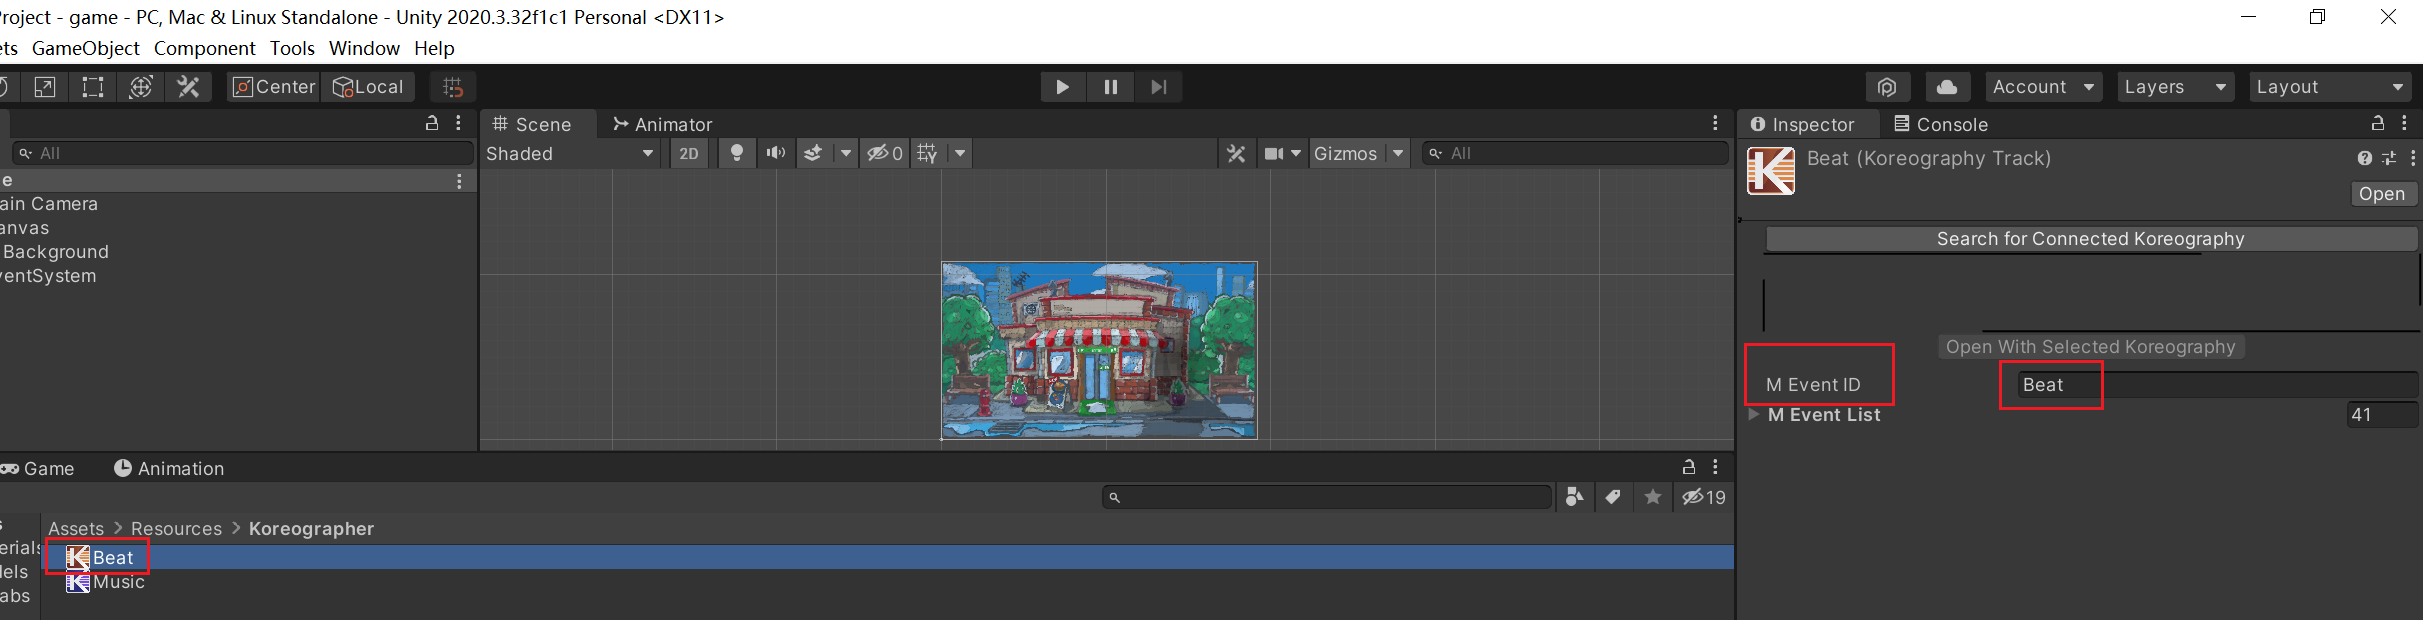Lock the Hierarchy panel
2423x620 pixels.
(x=432, y=123)
